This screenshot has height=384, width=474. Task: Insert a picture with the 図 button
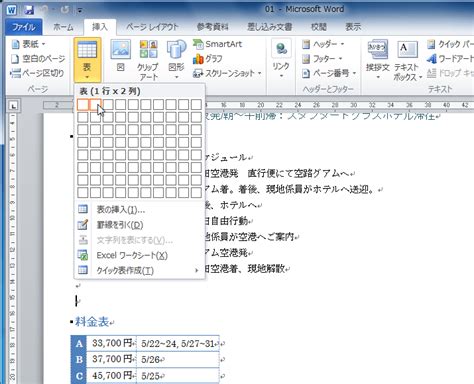click(x=120, y=57)
